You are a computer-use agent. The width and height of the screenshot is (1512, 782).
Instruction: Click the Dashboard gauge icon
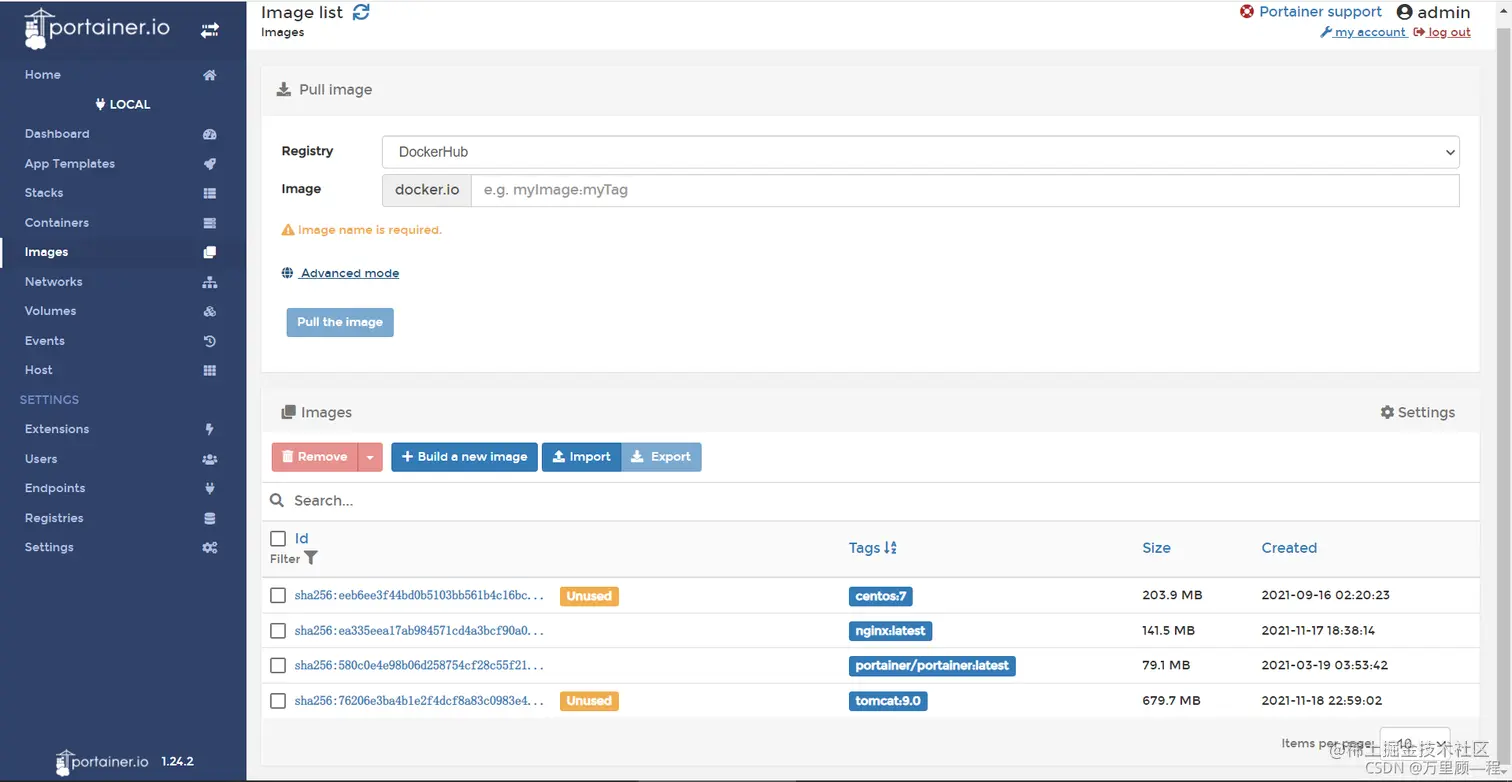(210, 134)
